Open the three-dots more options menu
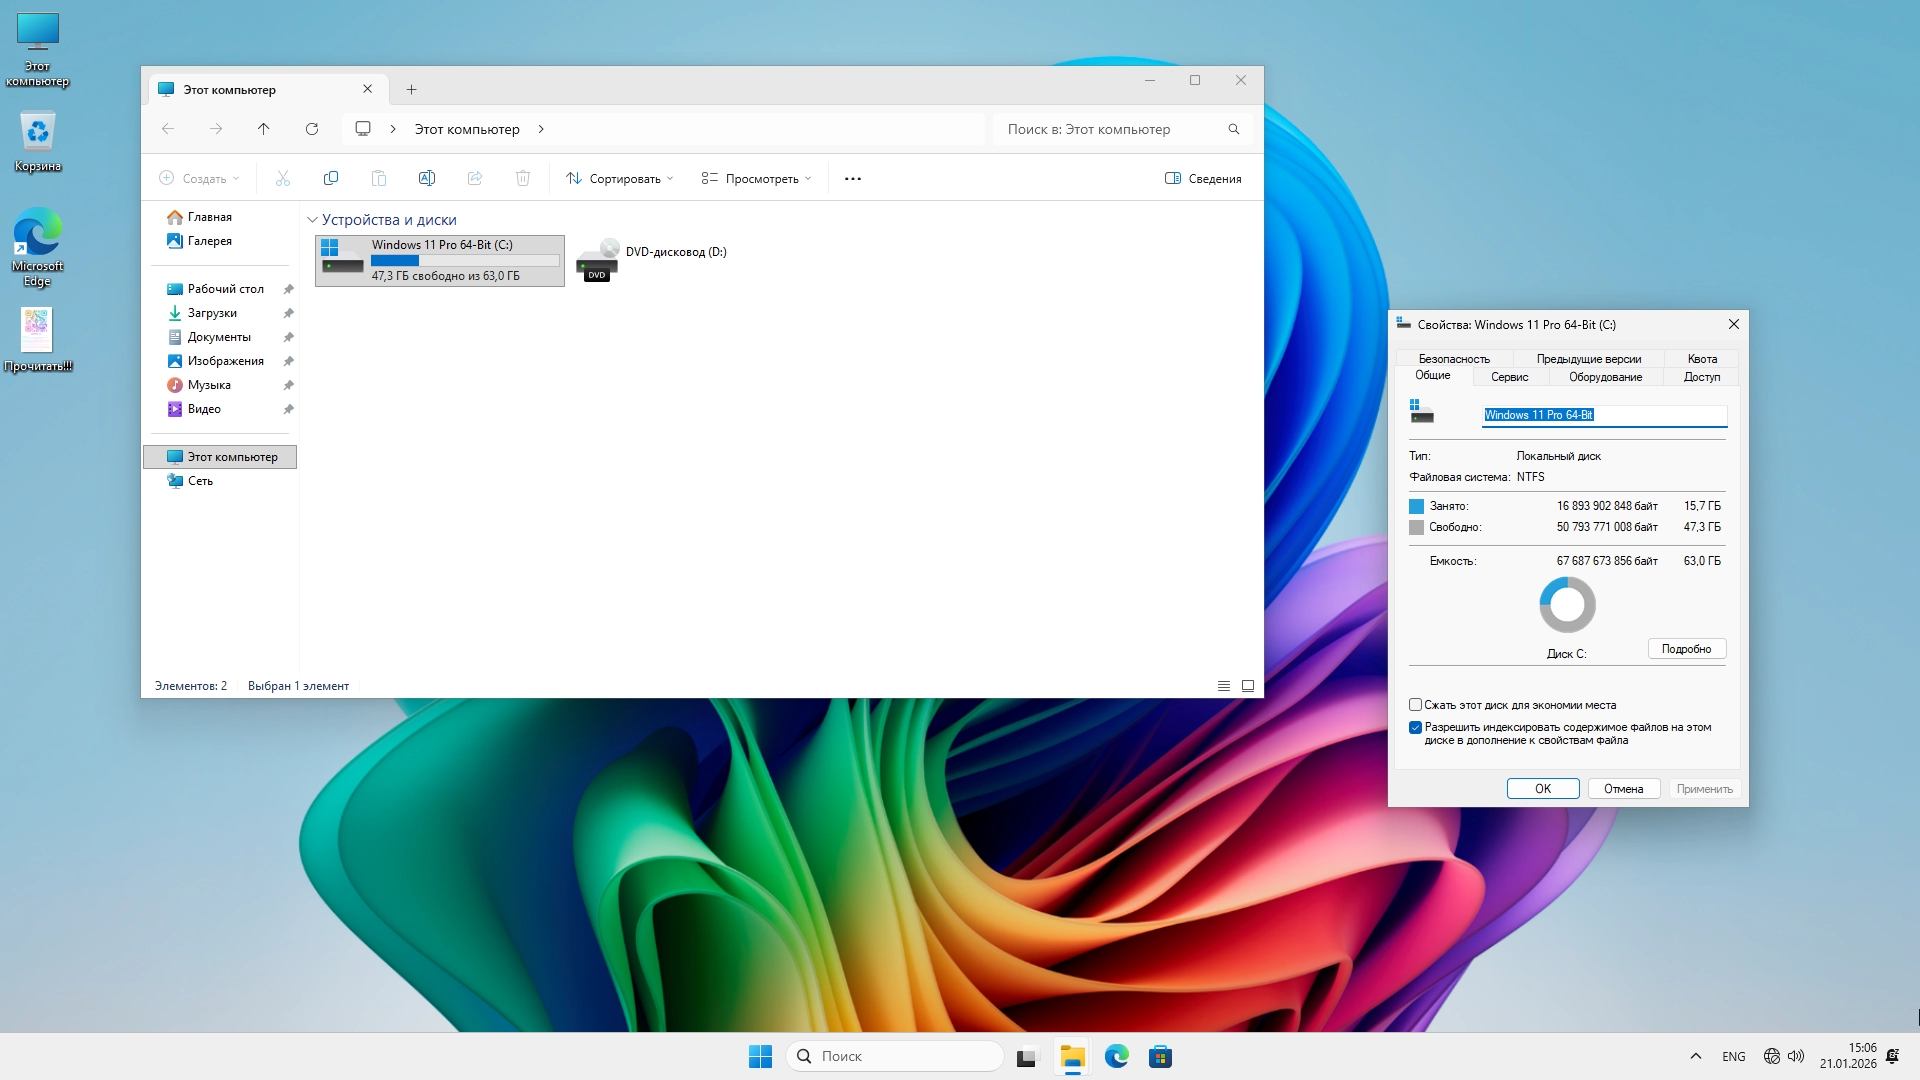Screen dimensions: 1920x1080 pyautogui.click(x=853, y=179)
